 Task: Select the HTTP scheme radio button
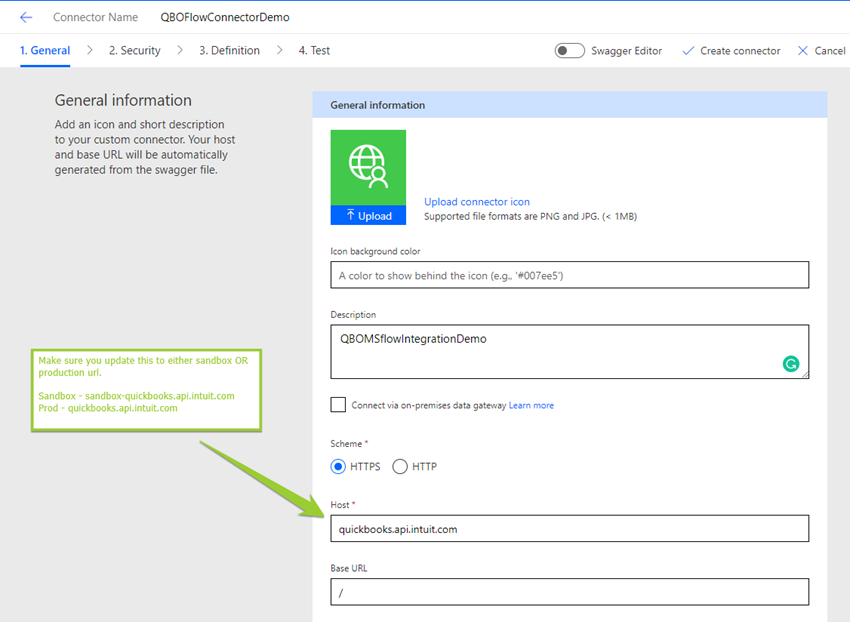400,466
